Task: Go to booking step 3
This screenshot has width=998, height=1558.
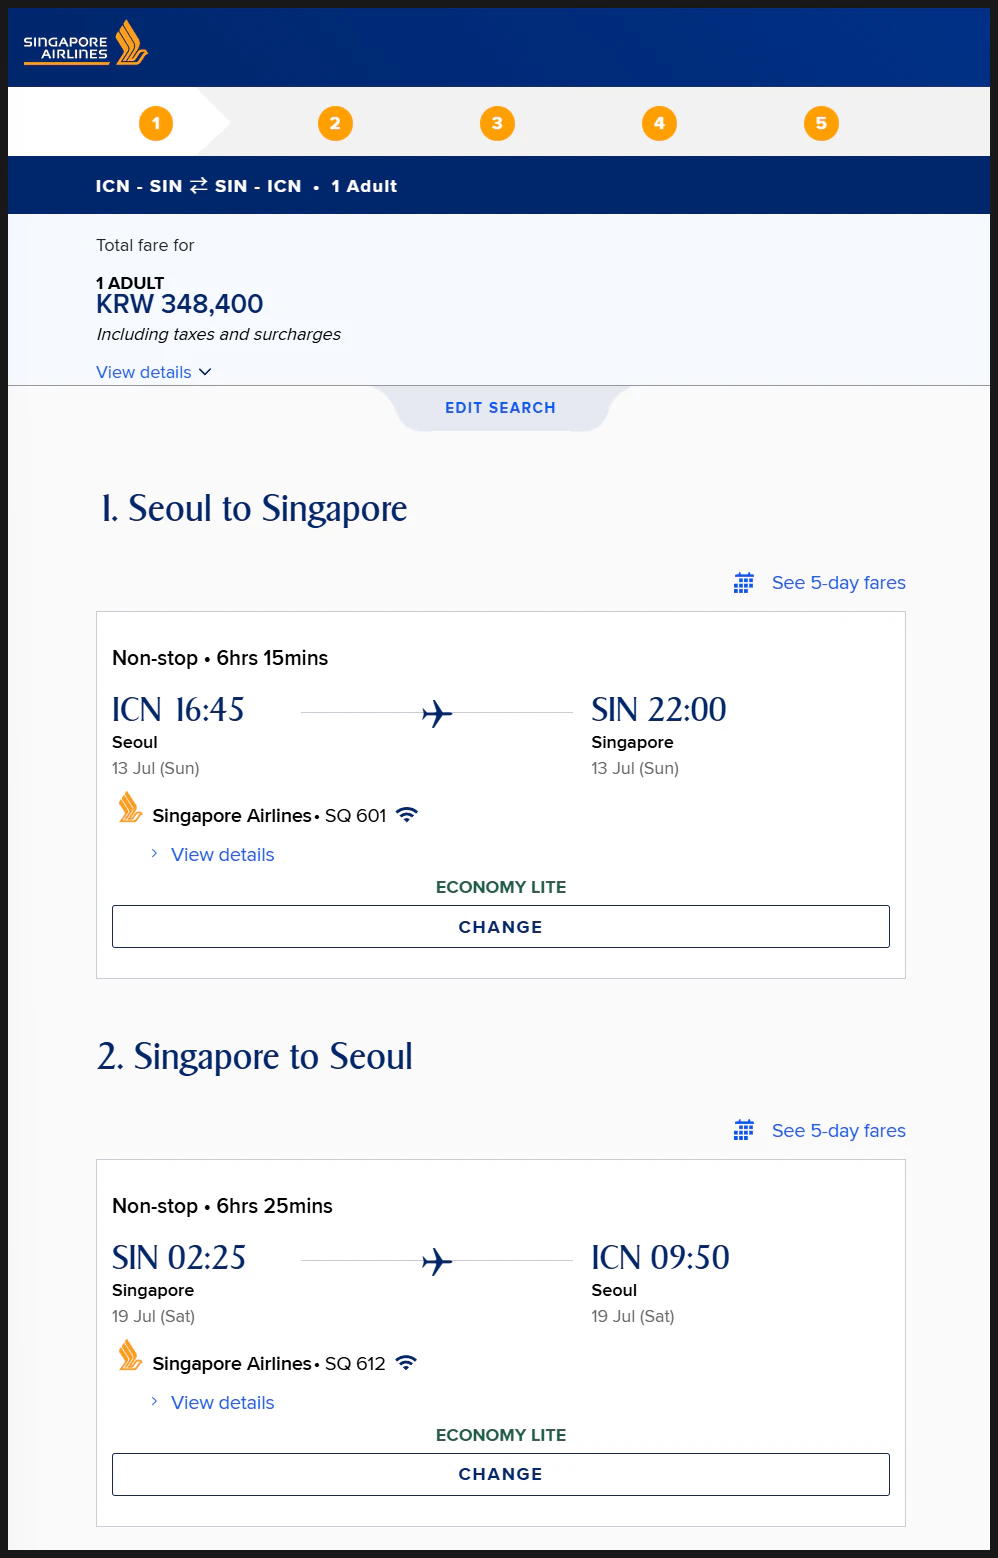Action: pos(497,123)
